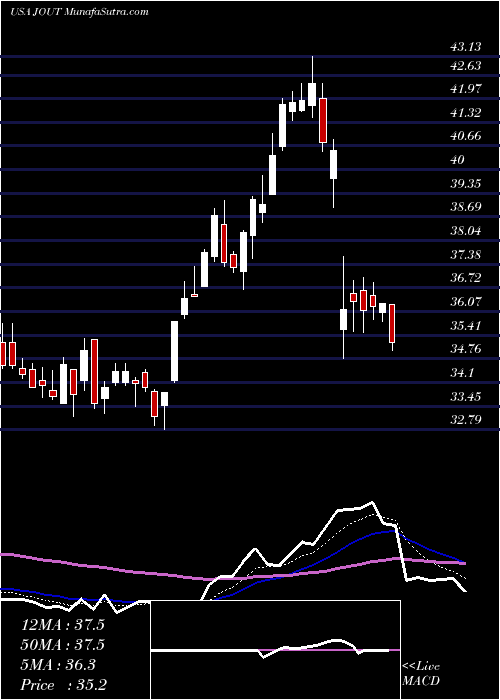Viewport: 500px width, 700px height.
Task: Click the 42.63 price level label
Action: pyautogui.click(x=465, y=66)
